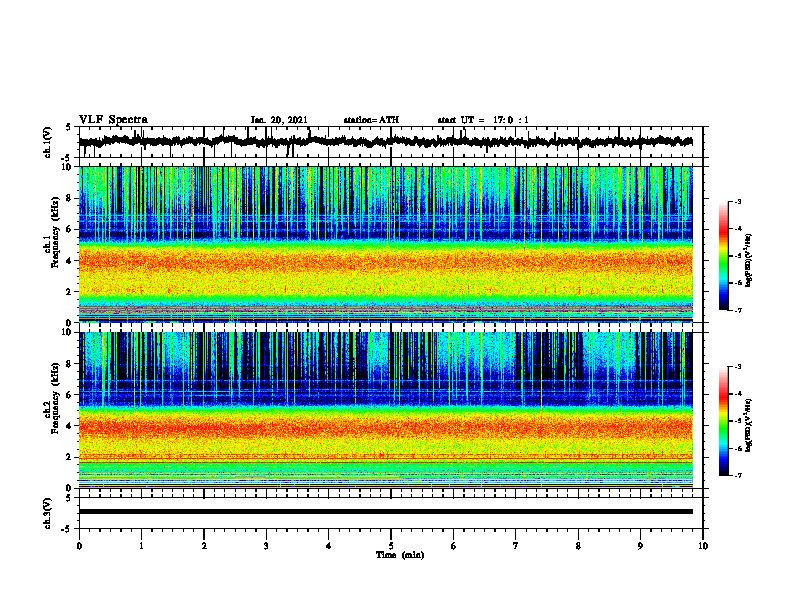Click the "ch.3(V)" axis label

coord(48,513)
